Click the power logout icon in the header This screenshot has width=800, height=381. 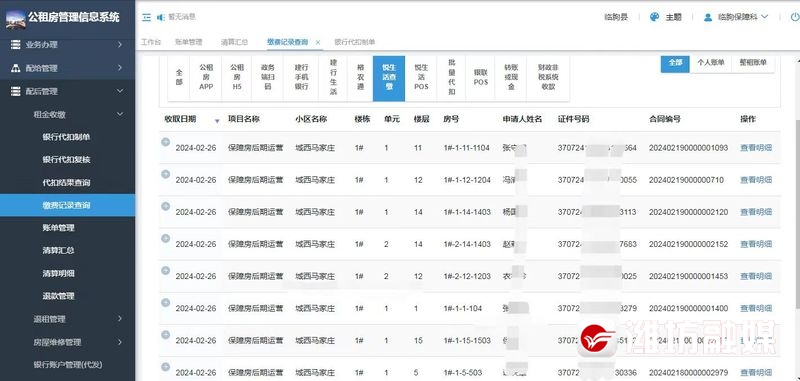795,17
